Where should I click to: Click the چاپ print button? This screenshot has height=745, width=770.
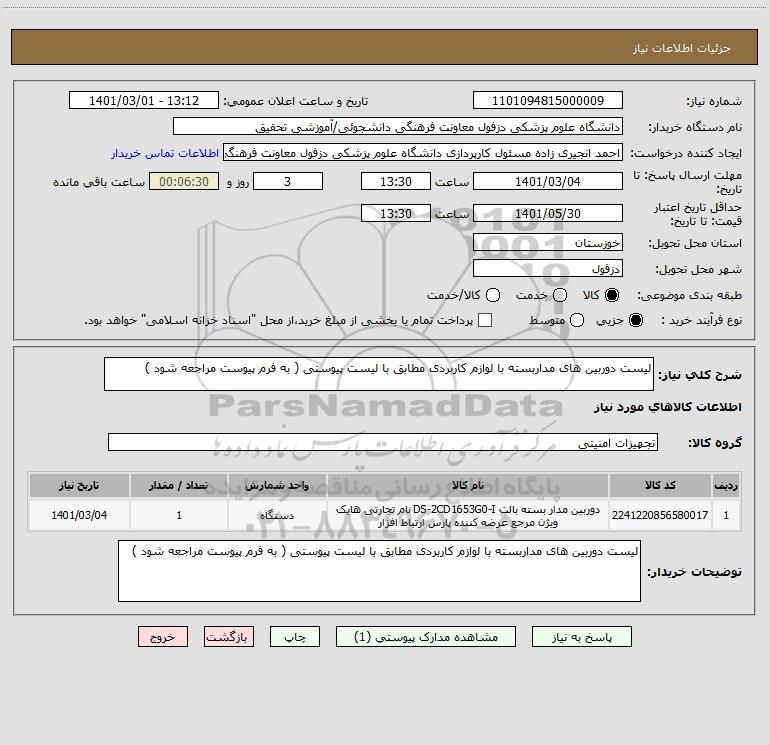click(295, 637)
